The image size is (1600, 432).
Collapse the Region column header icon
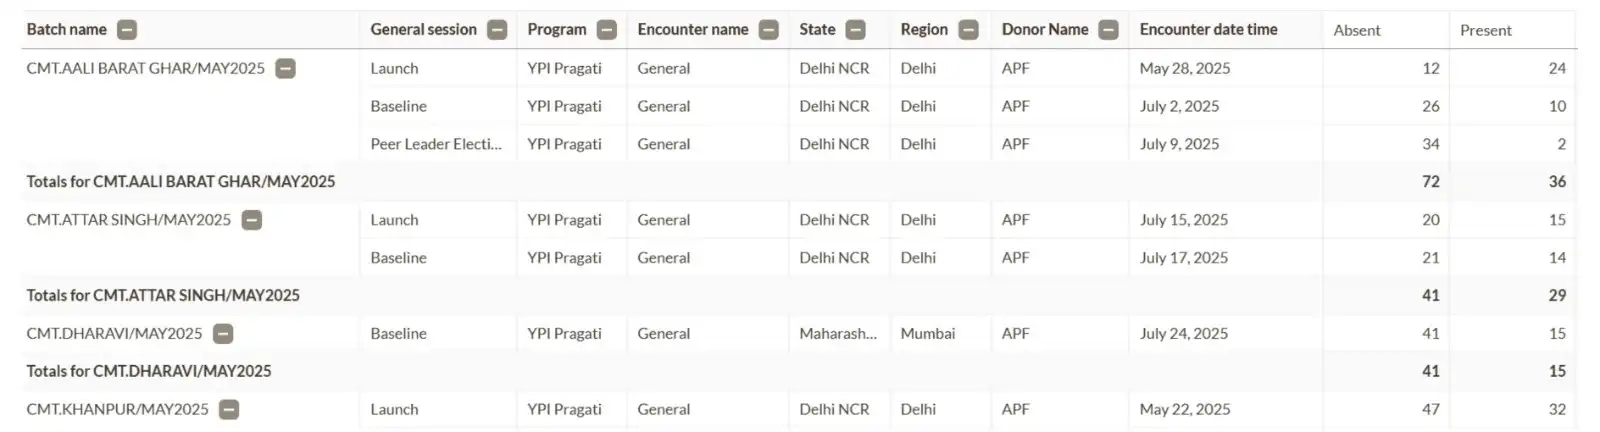tap(969, 30)
